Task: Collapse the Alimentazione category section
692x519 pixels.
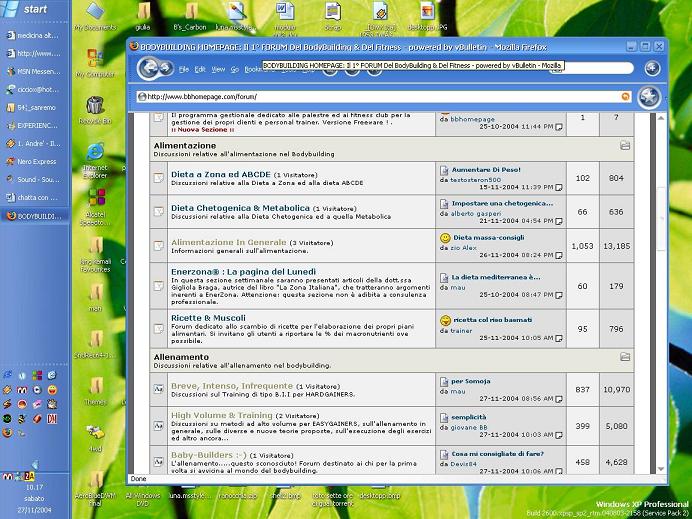Action: [x=625, y=146]
